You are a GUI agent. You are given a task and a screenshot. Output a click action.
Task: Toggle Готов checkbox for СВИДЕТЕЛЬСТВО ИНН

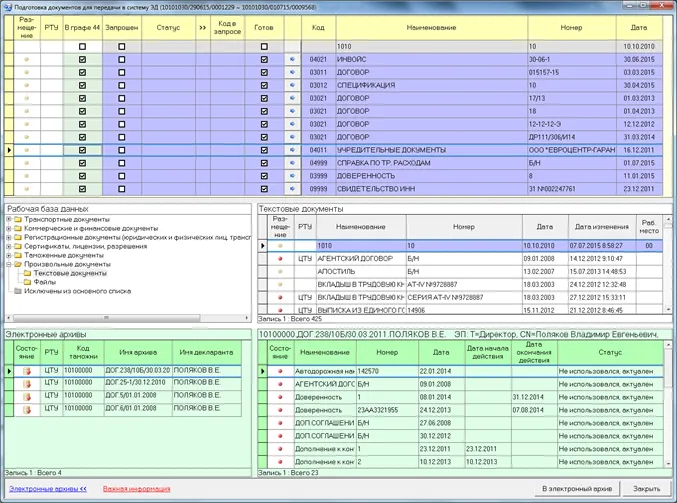264,189
